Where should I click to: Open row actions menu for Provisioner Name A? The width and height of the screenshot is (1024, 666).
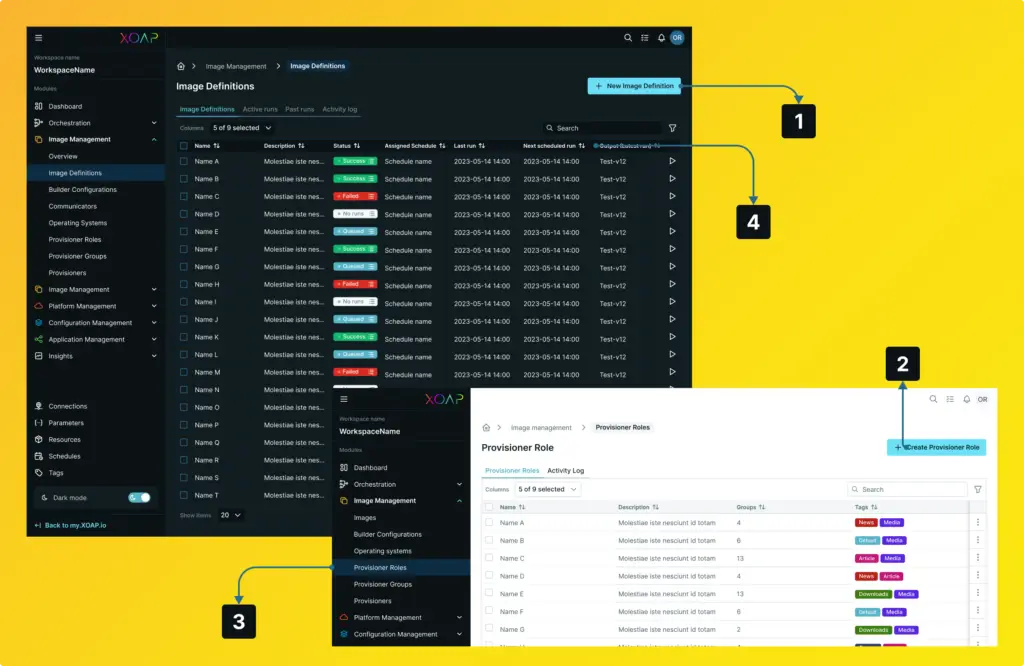pyautogui.click(x=977, y=522)
